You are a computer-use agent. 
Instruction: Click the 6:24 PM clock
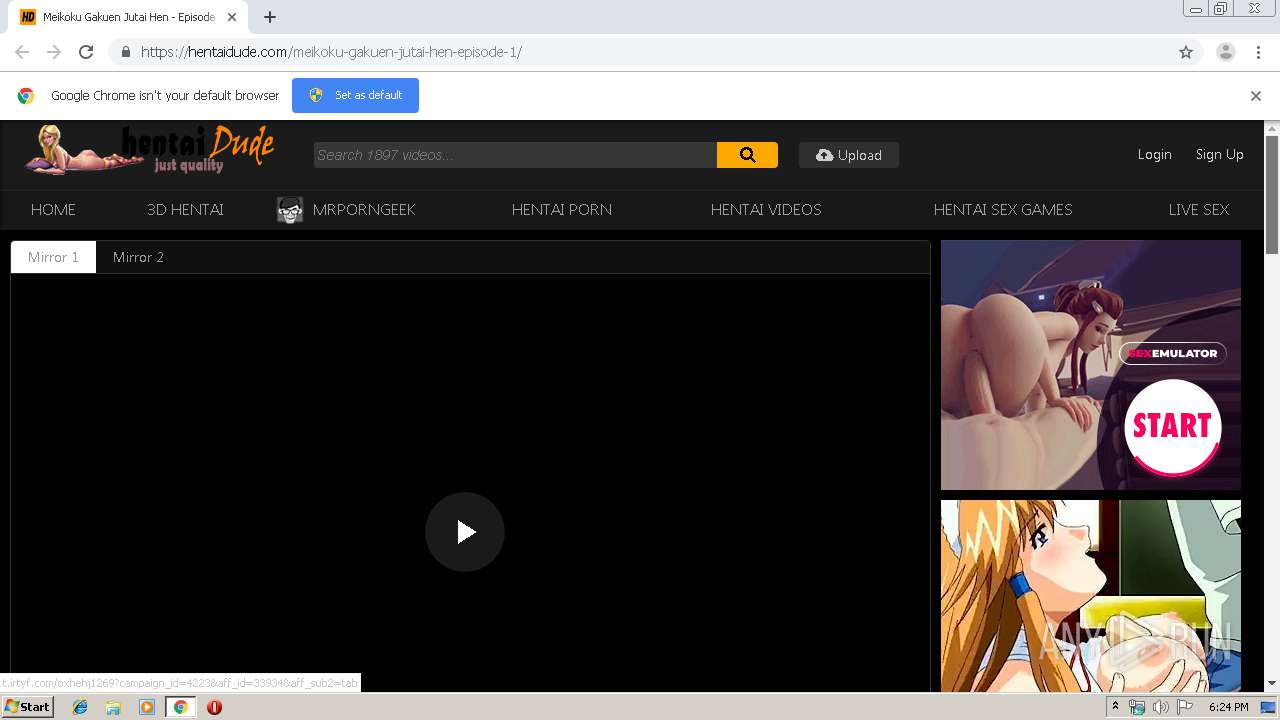click(x=1228, y=707)
